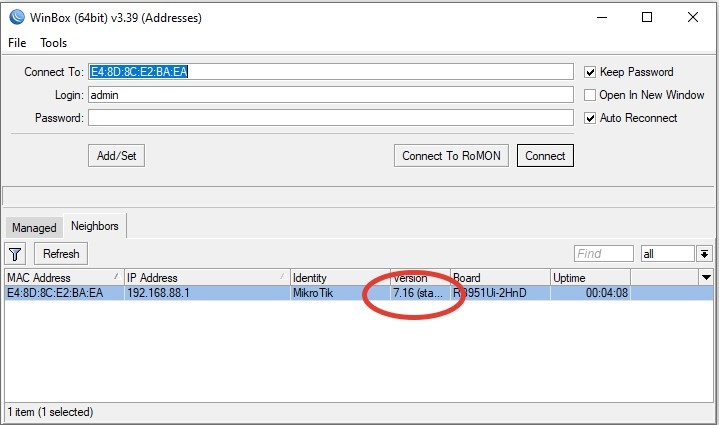This screenshot has width=719, height=425.
Task: Click the MikroTik identity cell
Action: pos(340,293)
